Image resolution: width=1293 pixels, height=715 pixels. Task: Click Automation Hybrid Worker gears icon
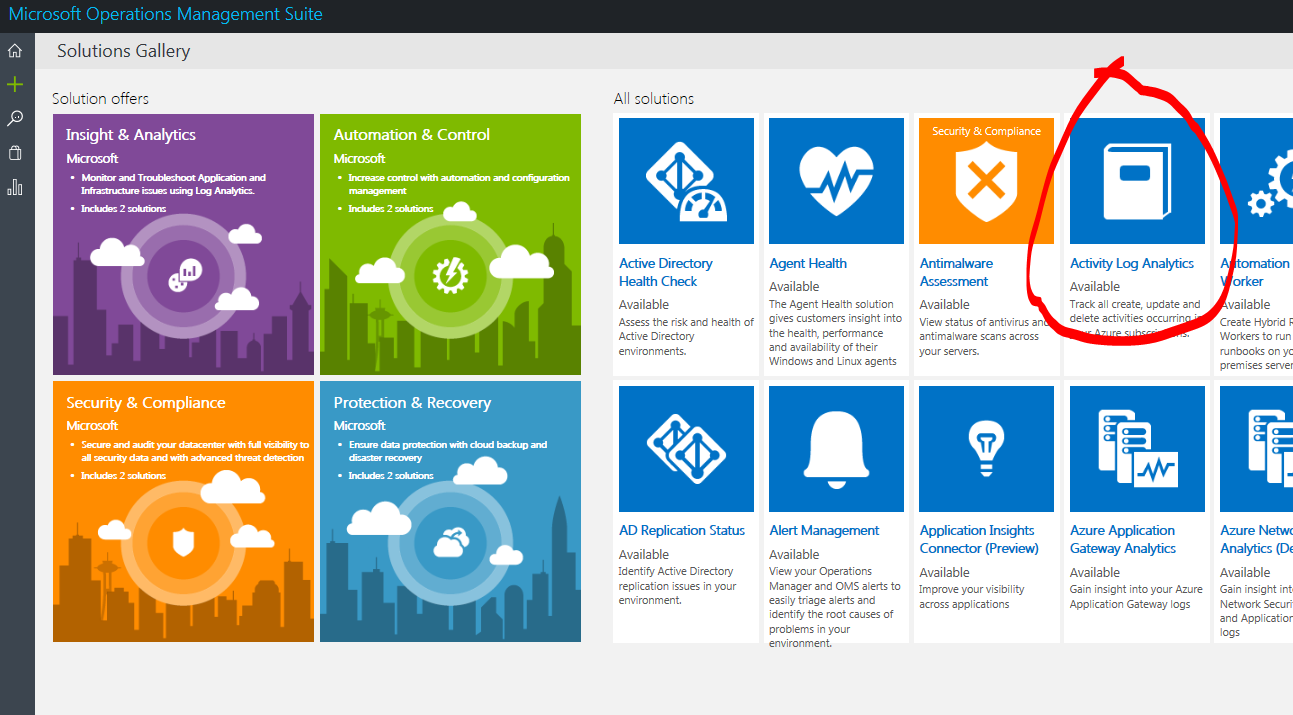1256,181
